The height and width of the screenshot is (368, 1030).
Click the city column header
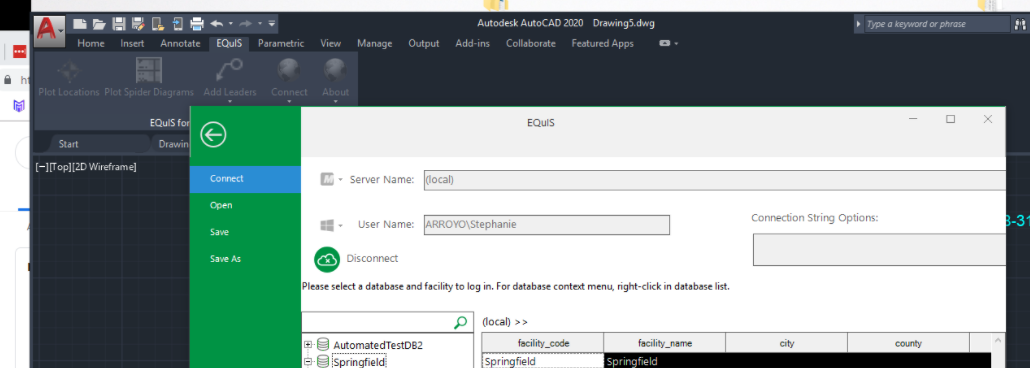[786, 343]
